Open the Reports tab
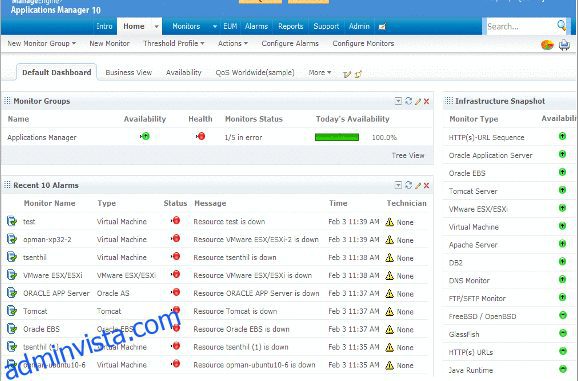Viewport: 578px width, 381px height. tap(290, 27)
